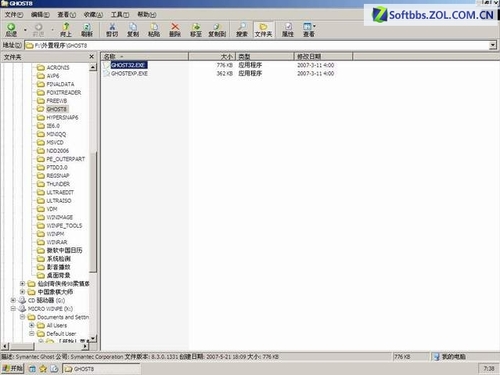The width and height of the screenshot is (500, 375).
Task: Select the WINRAR folder in tree
Action: pos(57,242)
